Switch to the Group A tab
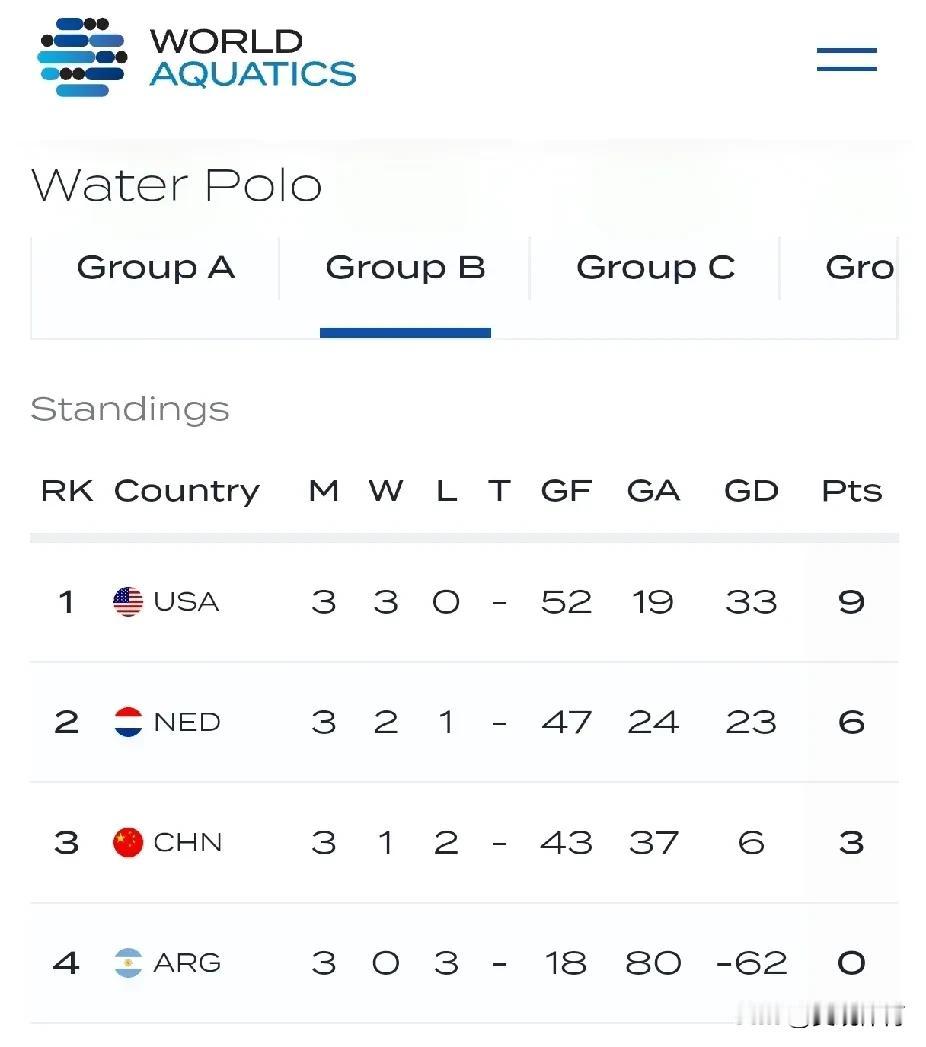Screen dimensions: 926x1047 point(156,268)
